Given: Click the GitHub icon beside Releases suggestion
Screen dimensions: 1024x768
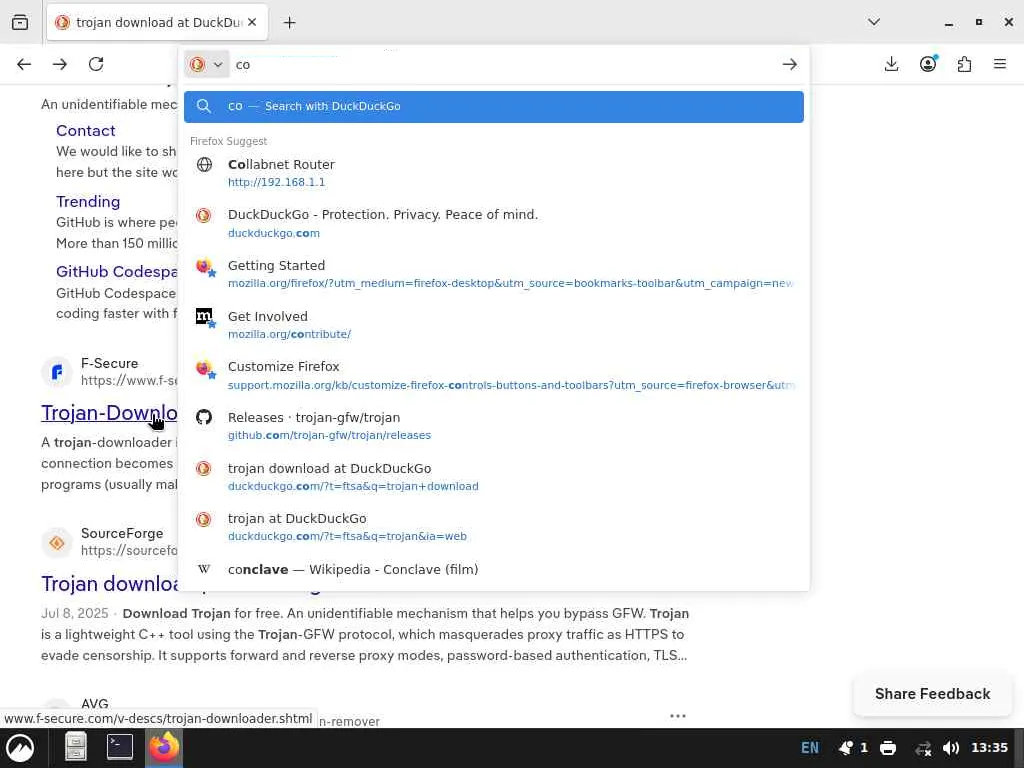Looking at the screenshot, I should (x=204, y=417).
